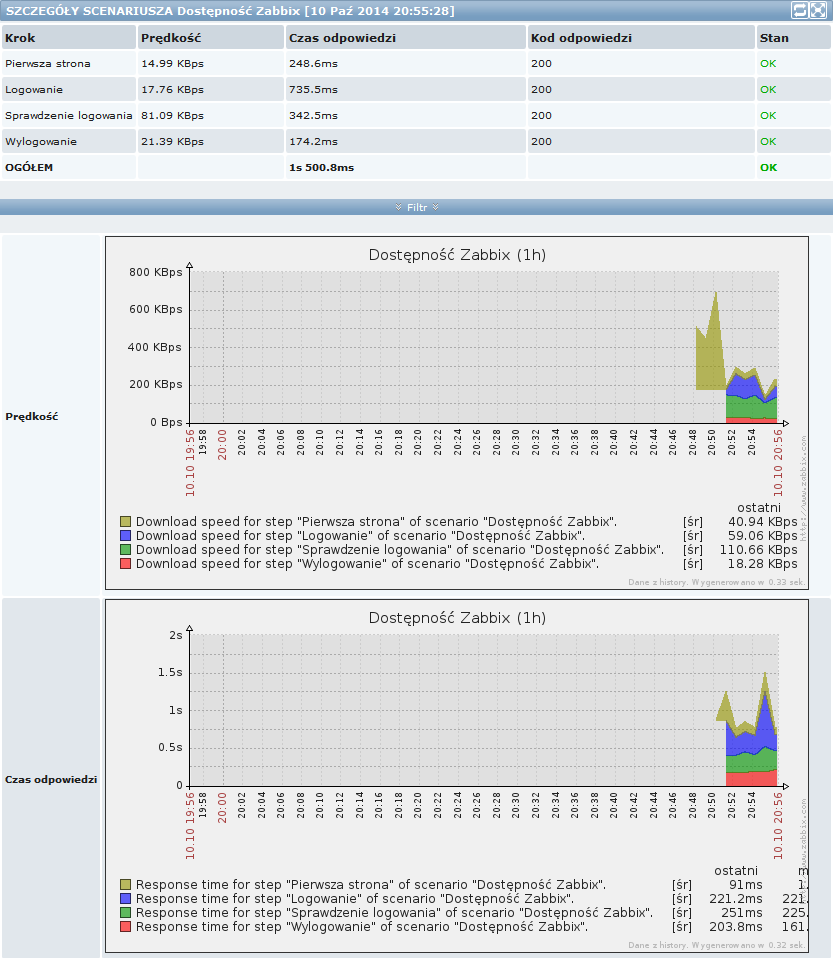This screenshot has width=833, height=958.
Task: Click green swatch for "Sprawdzenie logowania" download speed
Action: click(125, 550)
